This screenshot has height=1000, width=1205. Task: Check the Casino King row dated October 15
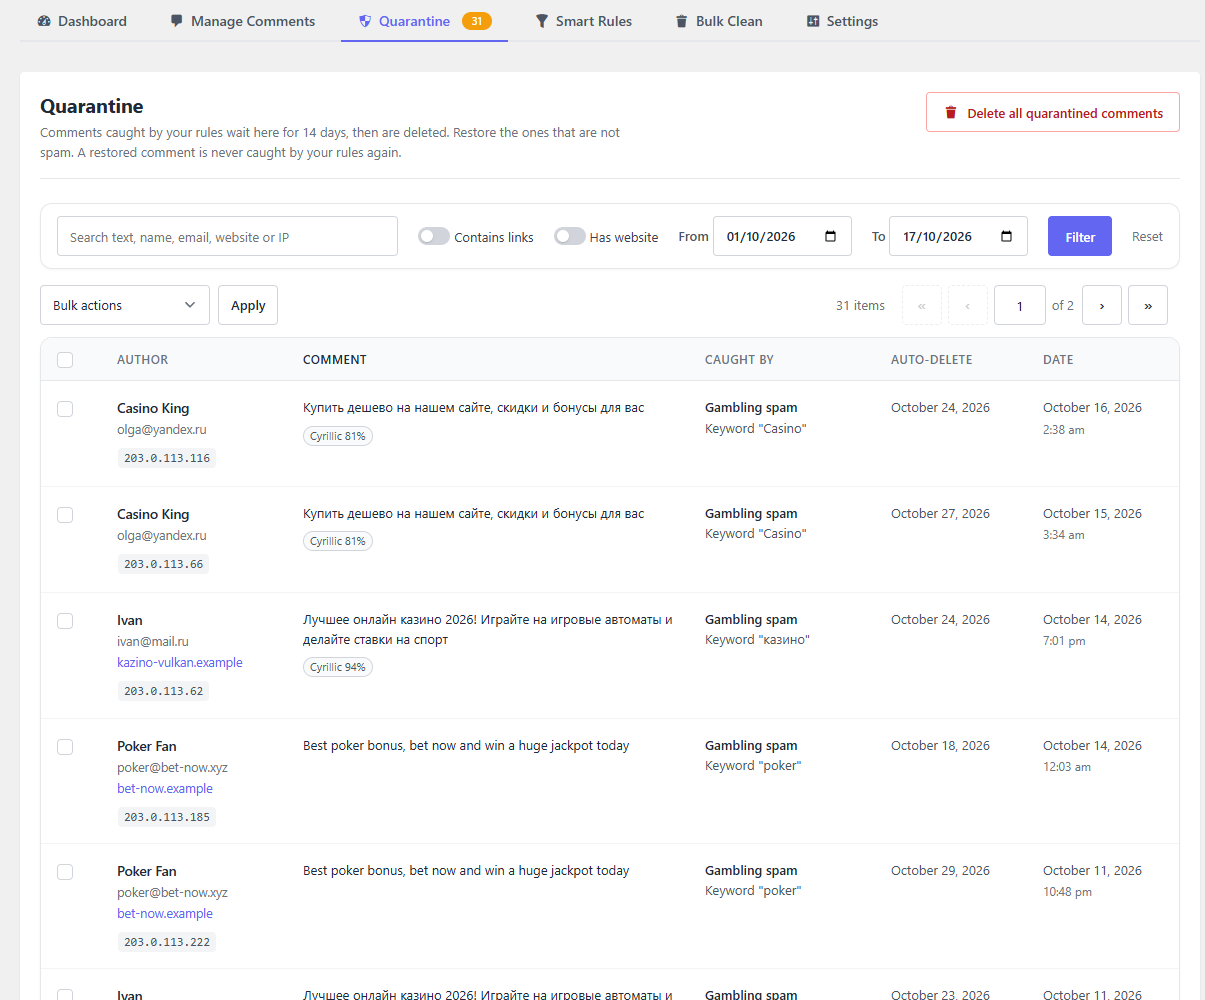click(x=65, y=515)
